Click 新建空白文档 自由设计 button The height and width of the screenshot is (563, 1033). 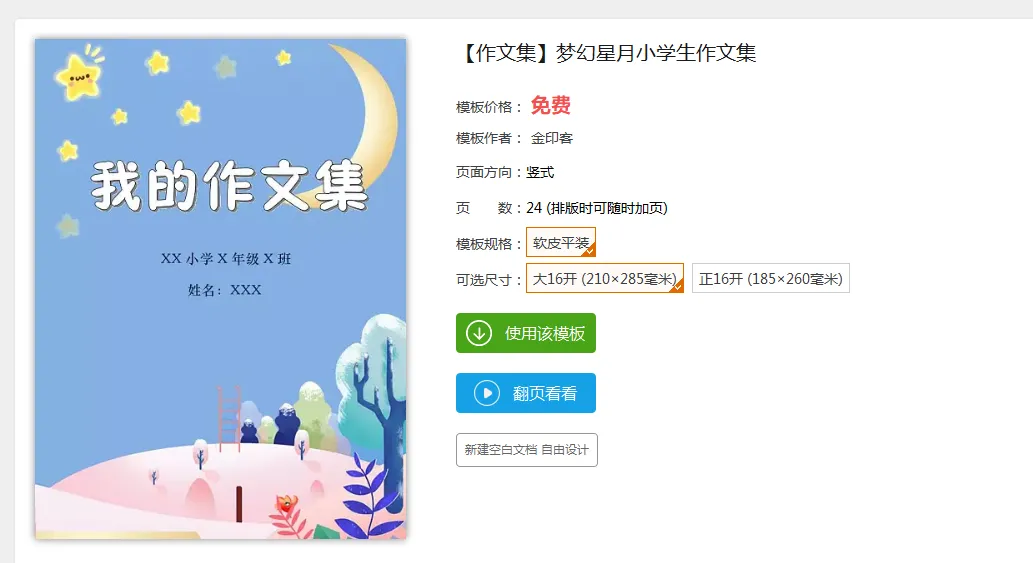526,450
